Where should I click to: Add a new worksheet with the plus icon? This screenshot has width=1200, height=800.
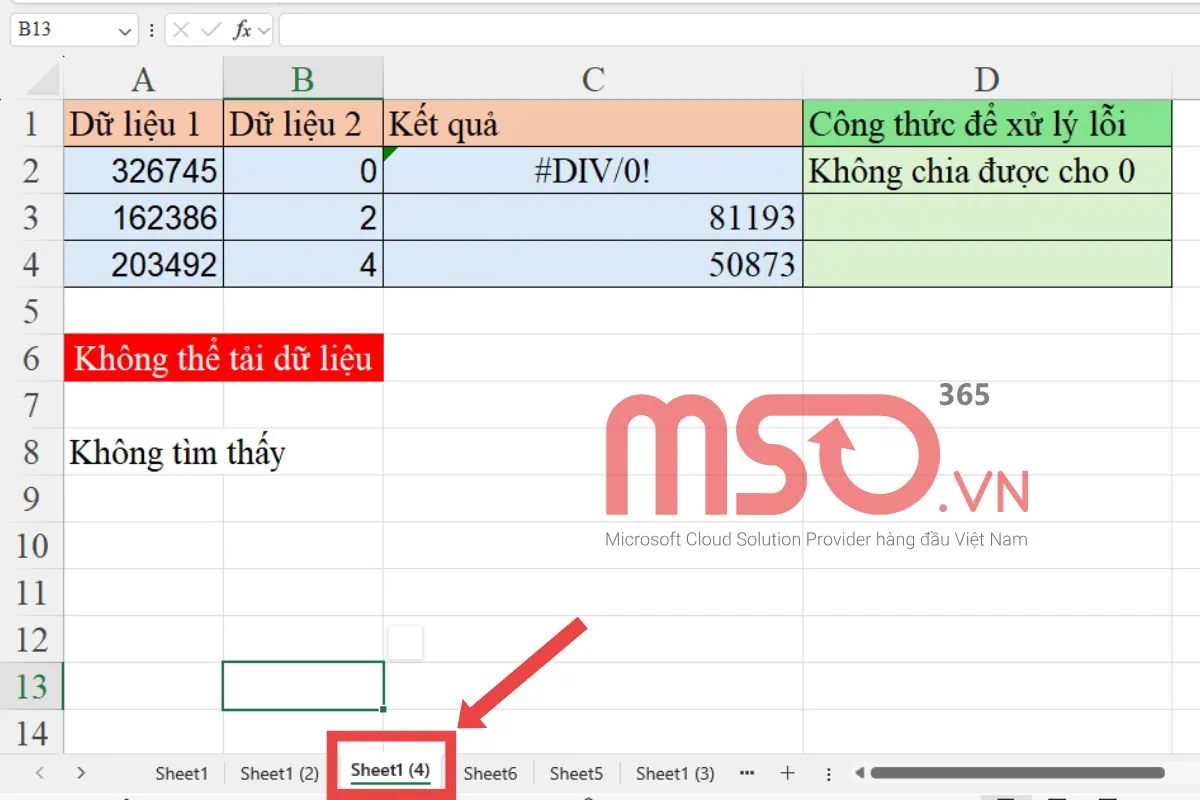[788, 773]
